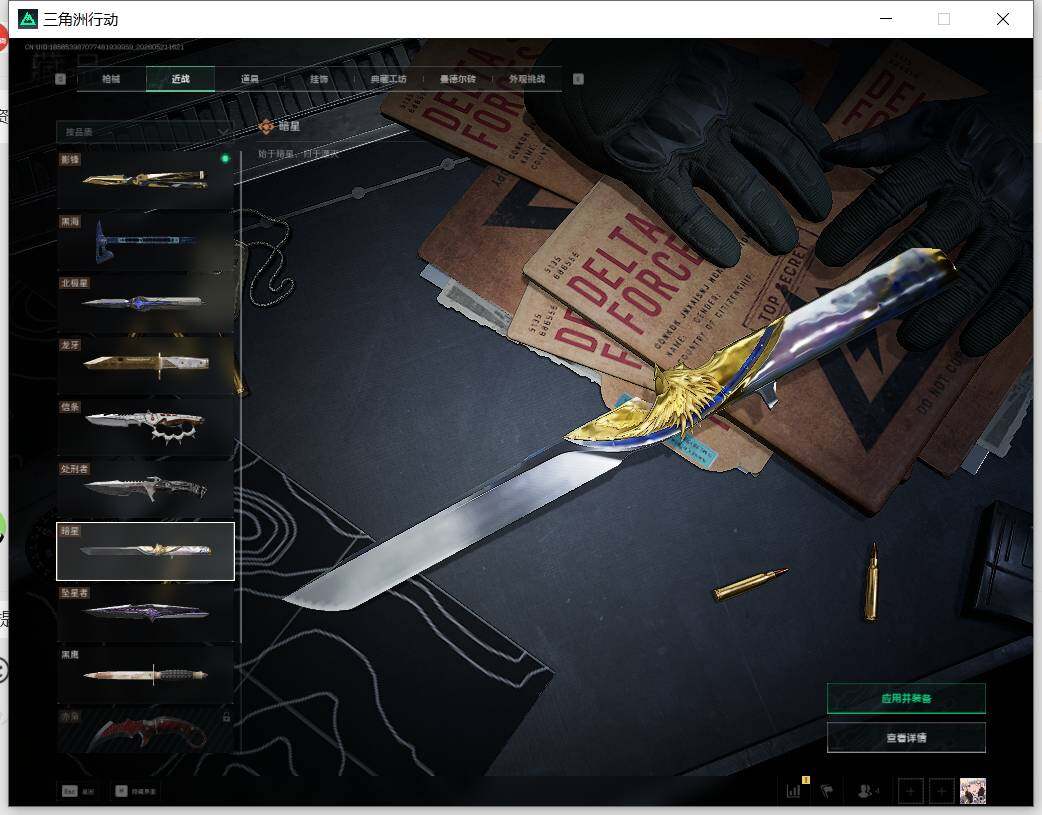Select the 处刑者 knife skin thumbnail
Viewport: 1042px width, 815px height.
[x=146, y=489]
